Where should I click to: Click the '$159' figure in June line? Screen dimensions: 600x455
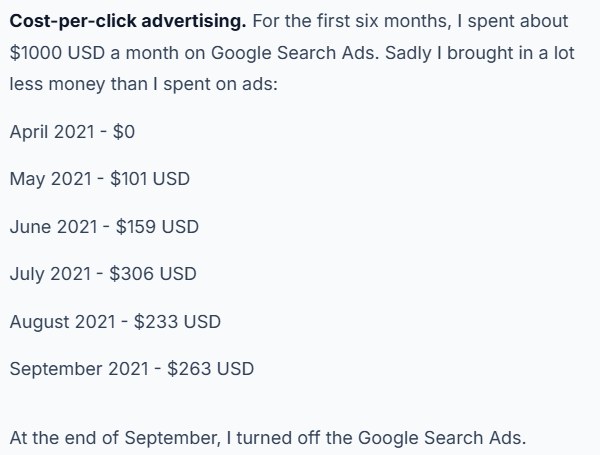[138, 227]
